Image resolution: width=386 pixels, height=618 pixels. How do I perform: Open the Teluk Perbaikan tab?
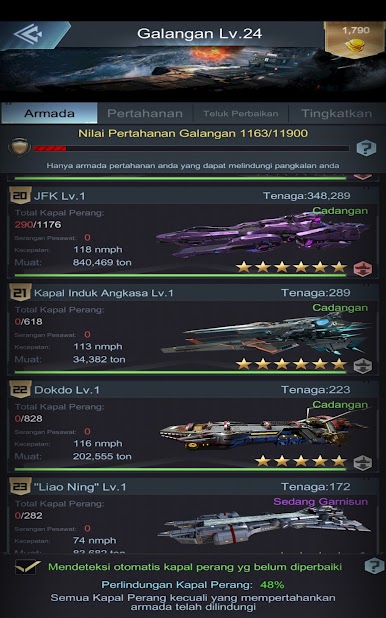pos(241,114)
